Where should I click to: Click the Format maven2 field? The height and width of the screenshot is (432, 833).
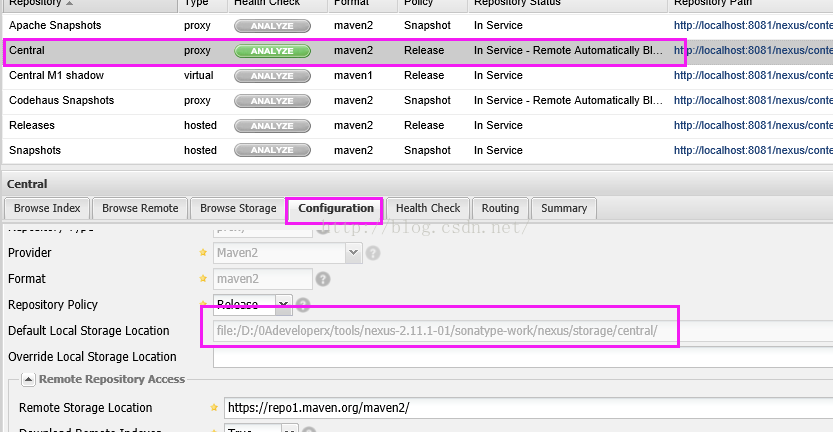[263, 279]
